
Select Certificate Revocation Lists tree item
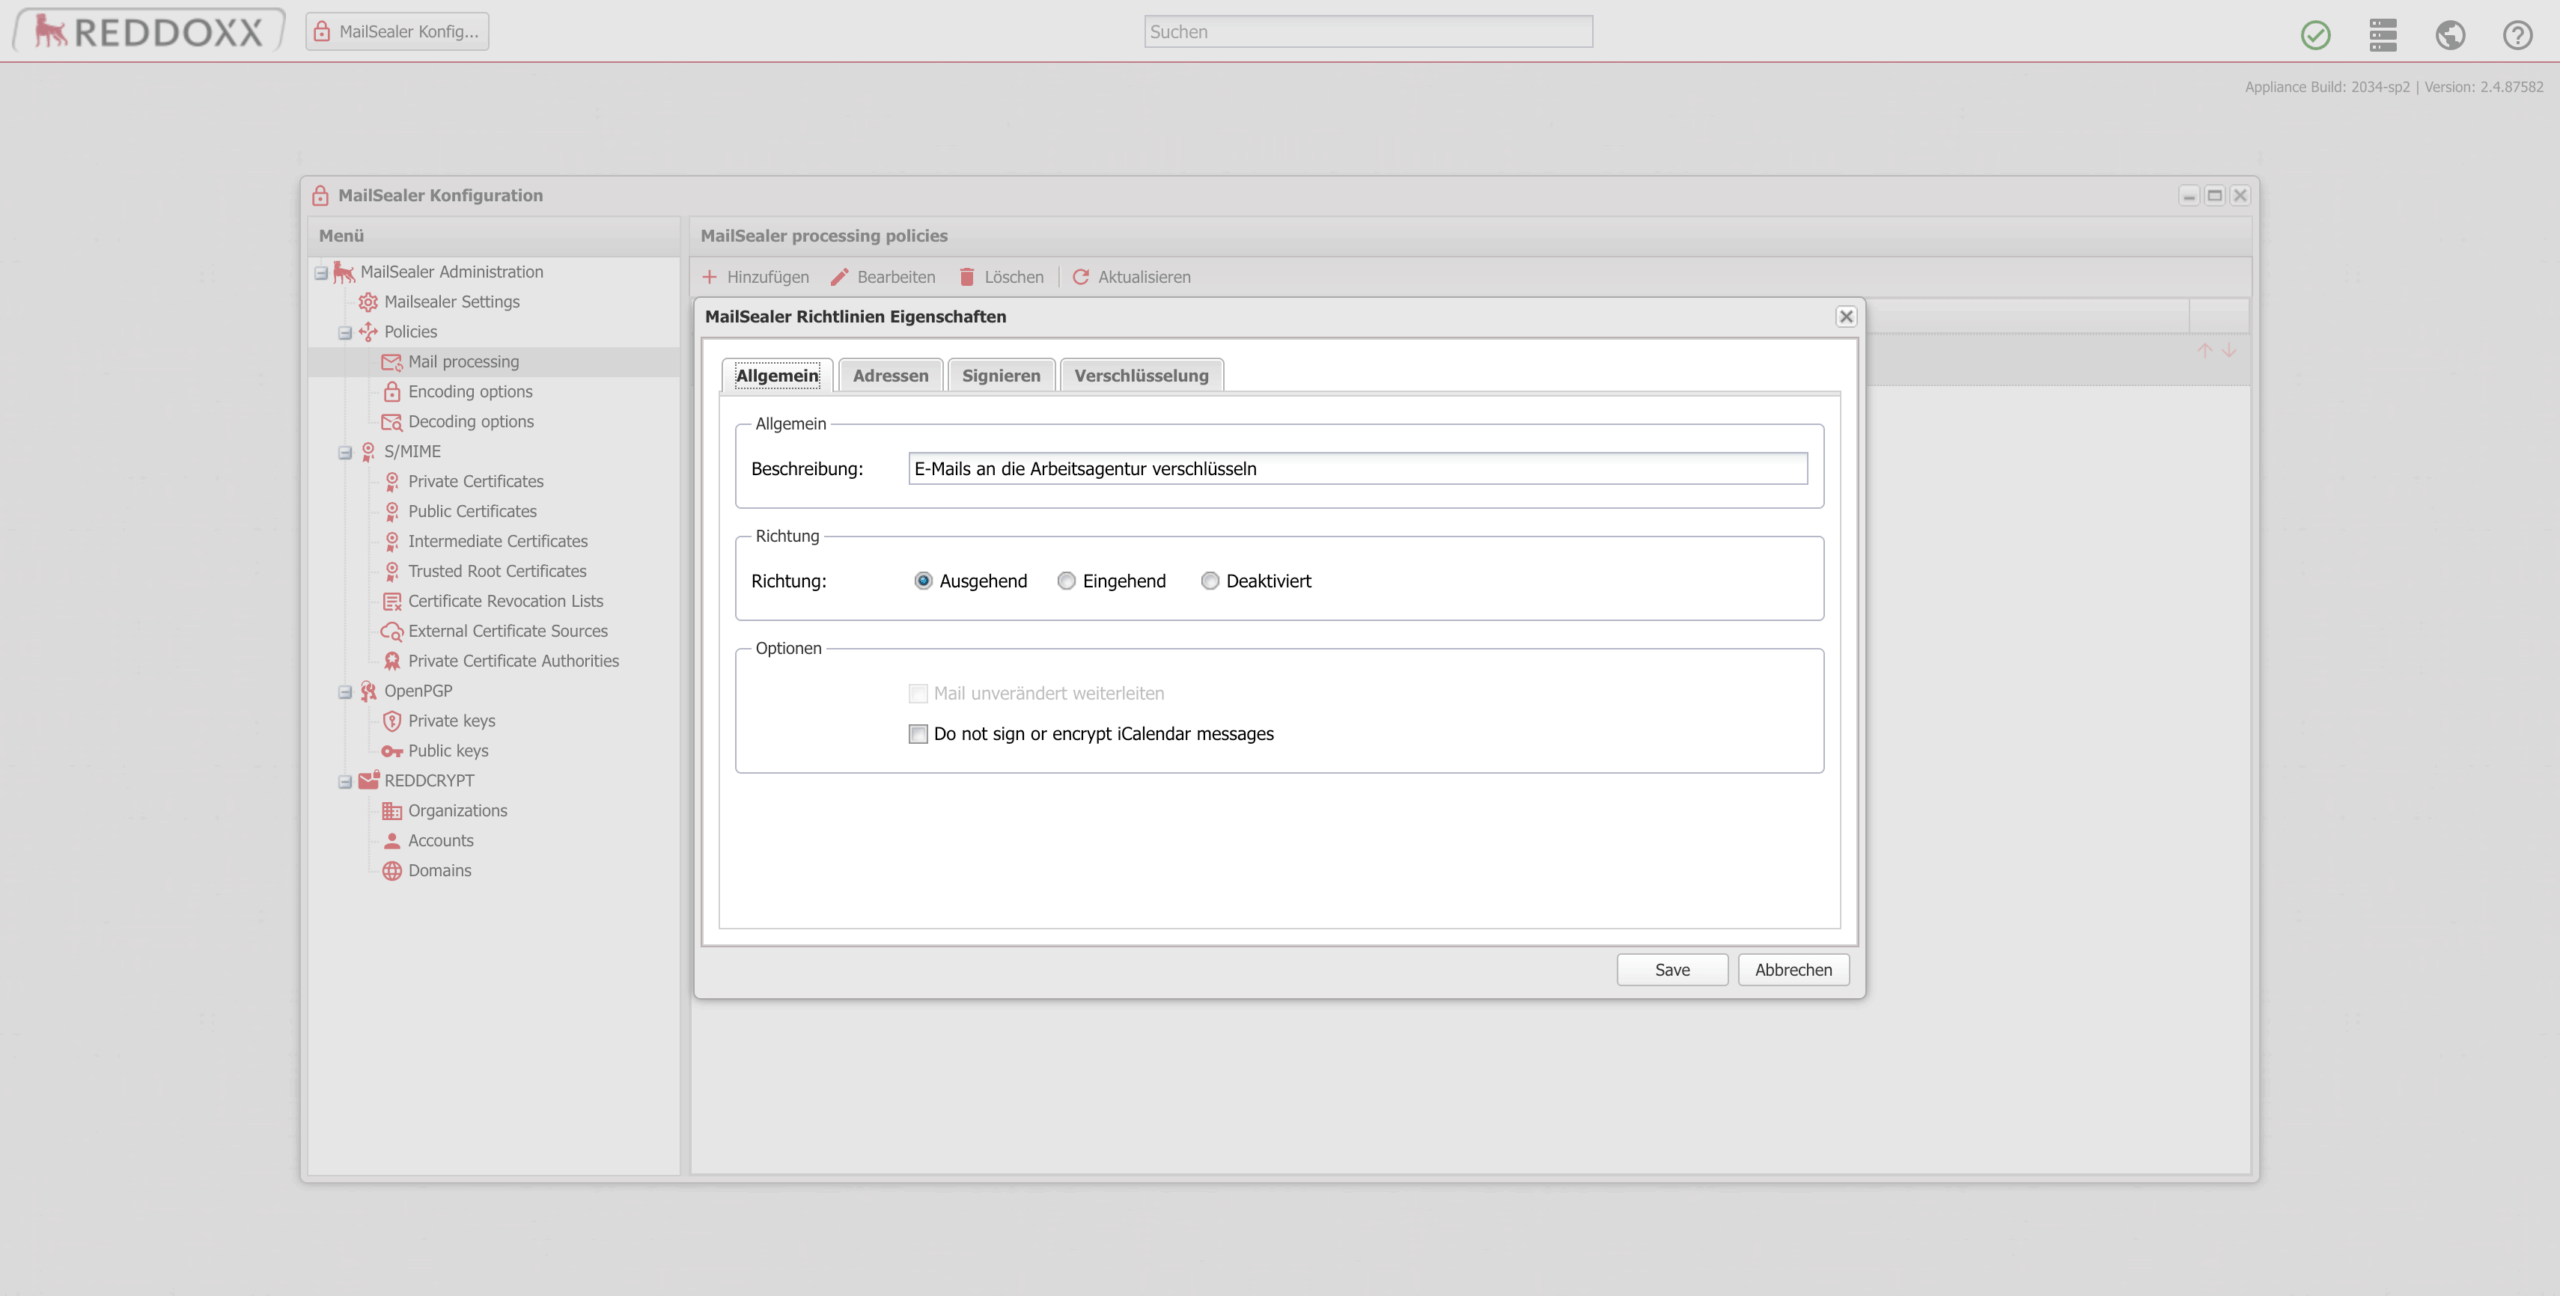click(505, 601)
